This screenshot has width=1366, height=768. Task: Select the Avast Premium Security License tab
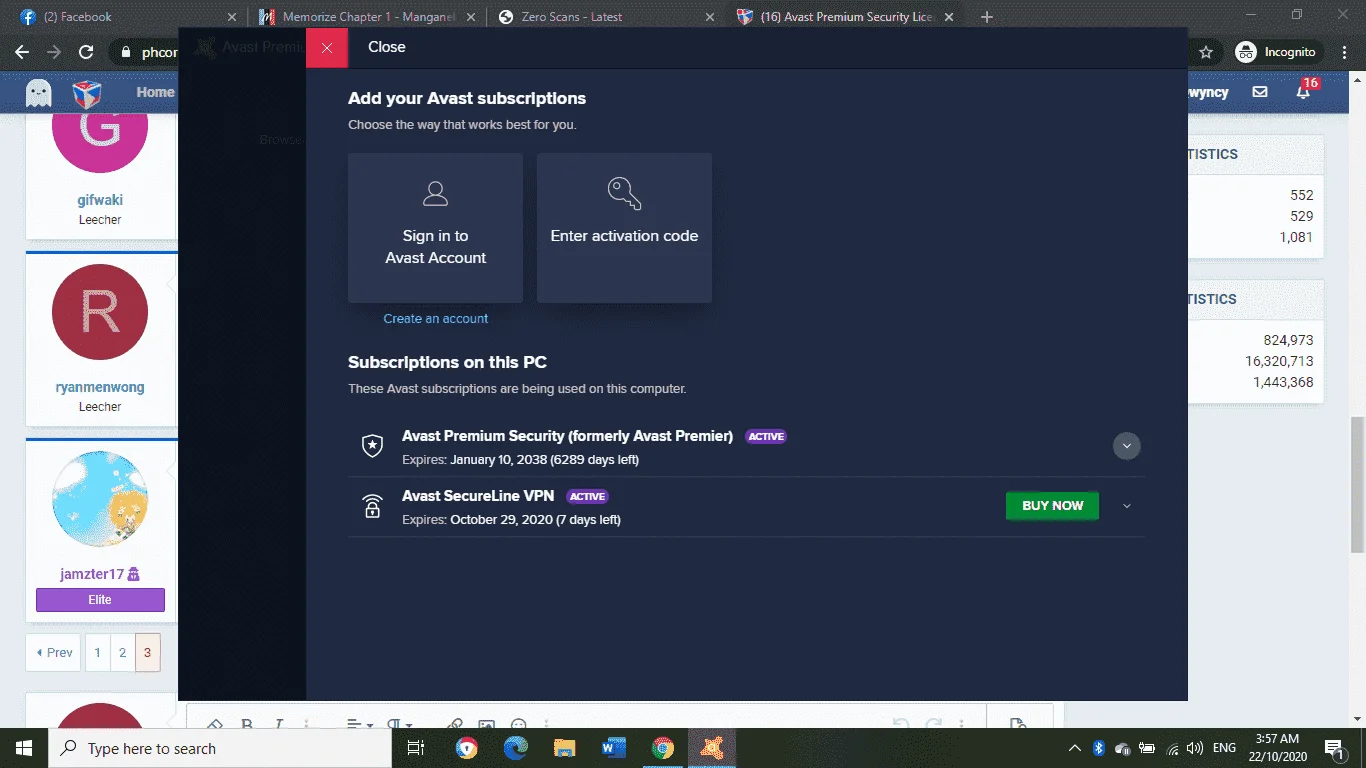[x=844, y=17]
